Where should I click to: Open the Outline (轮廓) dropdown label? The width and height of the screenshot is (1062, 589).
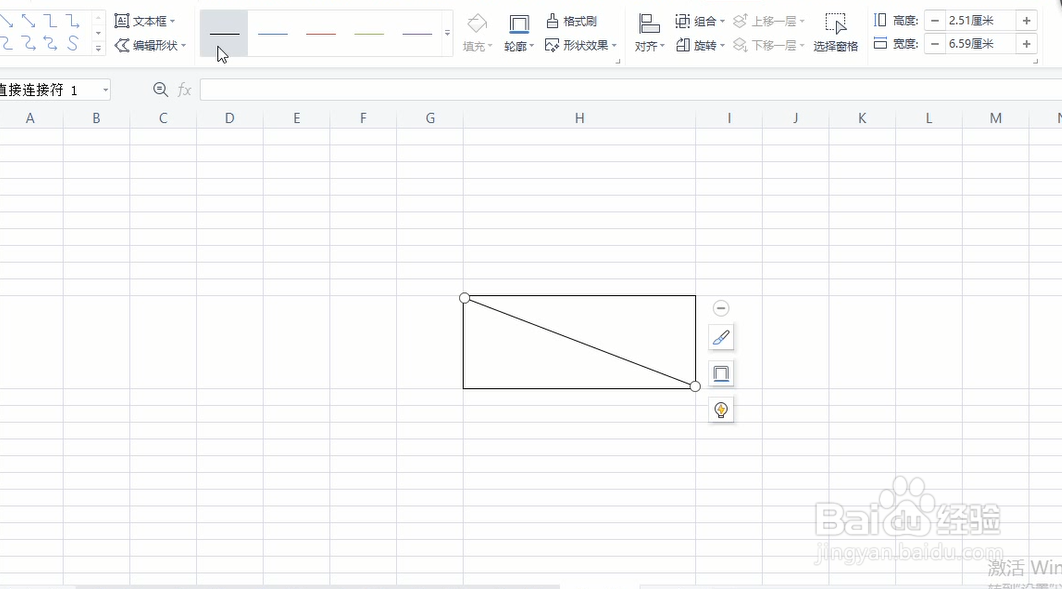[519, 46]
